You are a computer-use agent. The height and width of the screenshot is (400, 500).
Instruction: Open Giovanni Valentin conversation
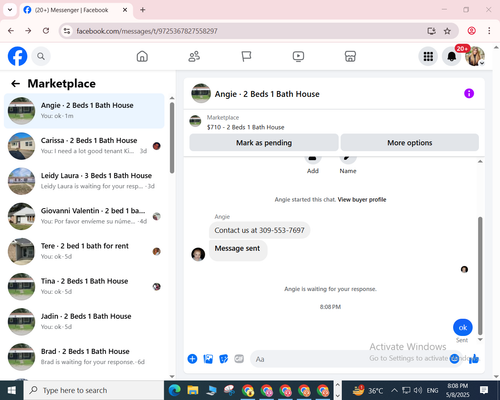(x=84, y=216)
